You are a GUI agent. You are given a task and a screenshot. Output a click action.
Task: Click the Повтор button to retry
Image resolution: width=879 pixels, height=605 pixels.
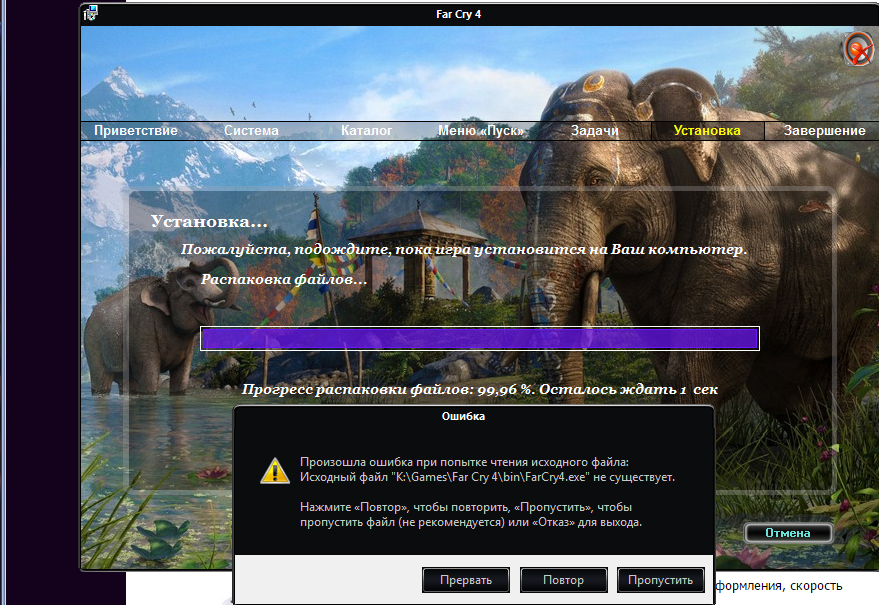(563, 580)
